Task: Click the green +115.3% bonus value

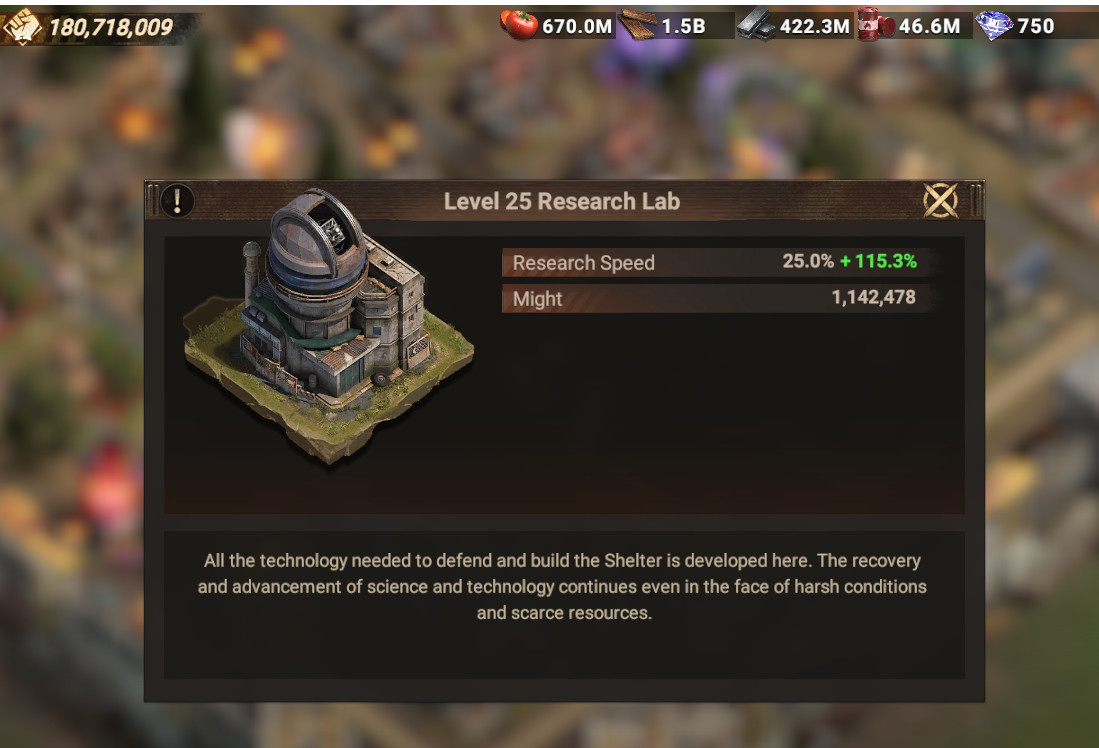Action: [878, 261]
